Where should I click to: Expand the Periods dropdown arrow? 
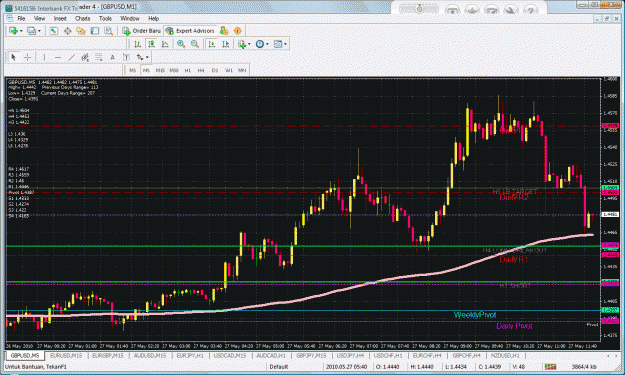tap(267, 44)
